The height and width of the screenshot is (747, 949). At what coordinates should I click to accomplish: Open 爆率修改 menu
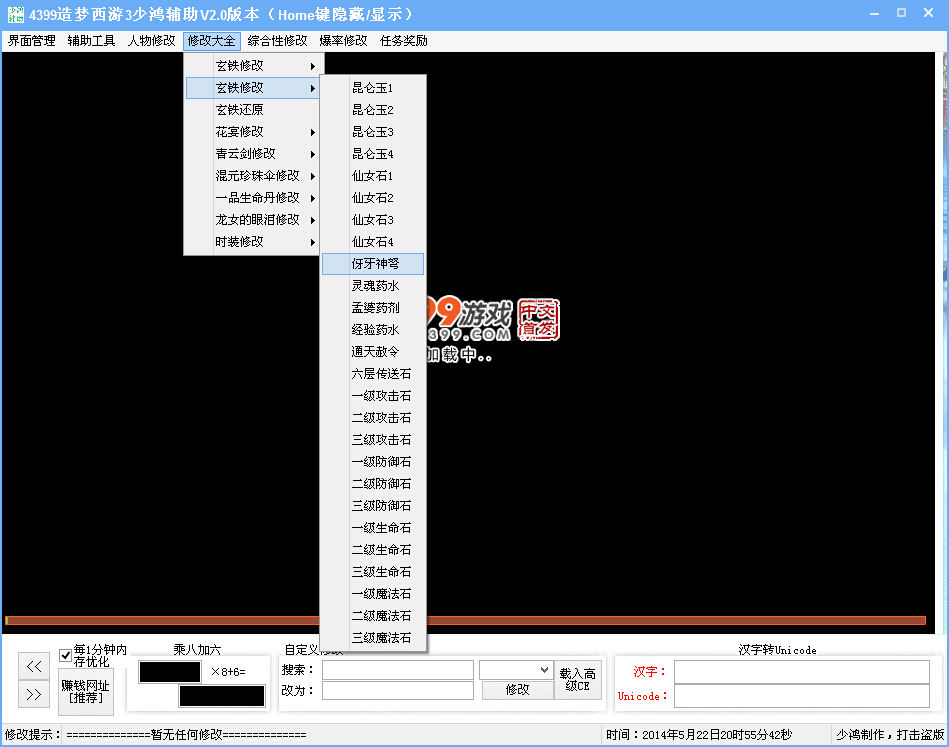pyautogui.click(x=343, y=41)
